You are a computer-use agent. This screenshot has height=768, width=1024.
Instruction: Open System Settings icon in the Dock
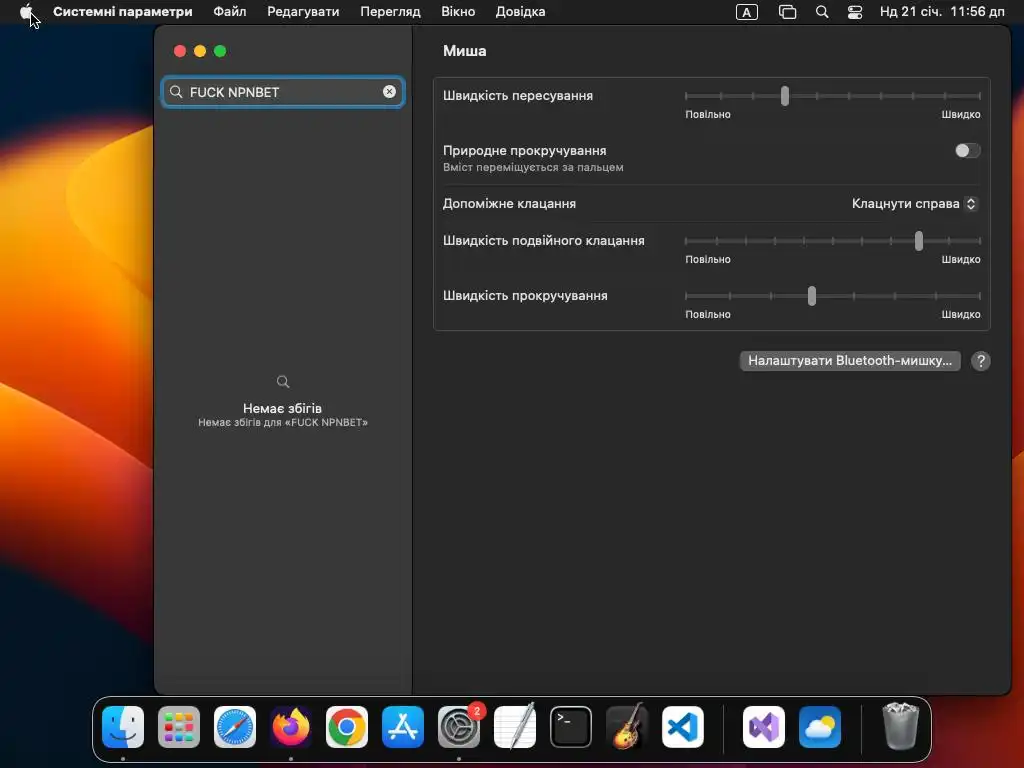tap(459, 727)
